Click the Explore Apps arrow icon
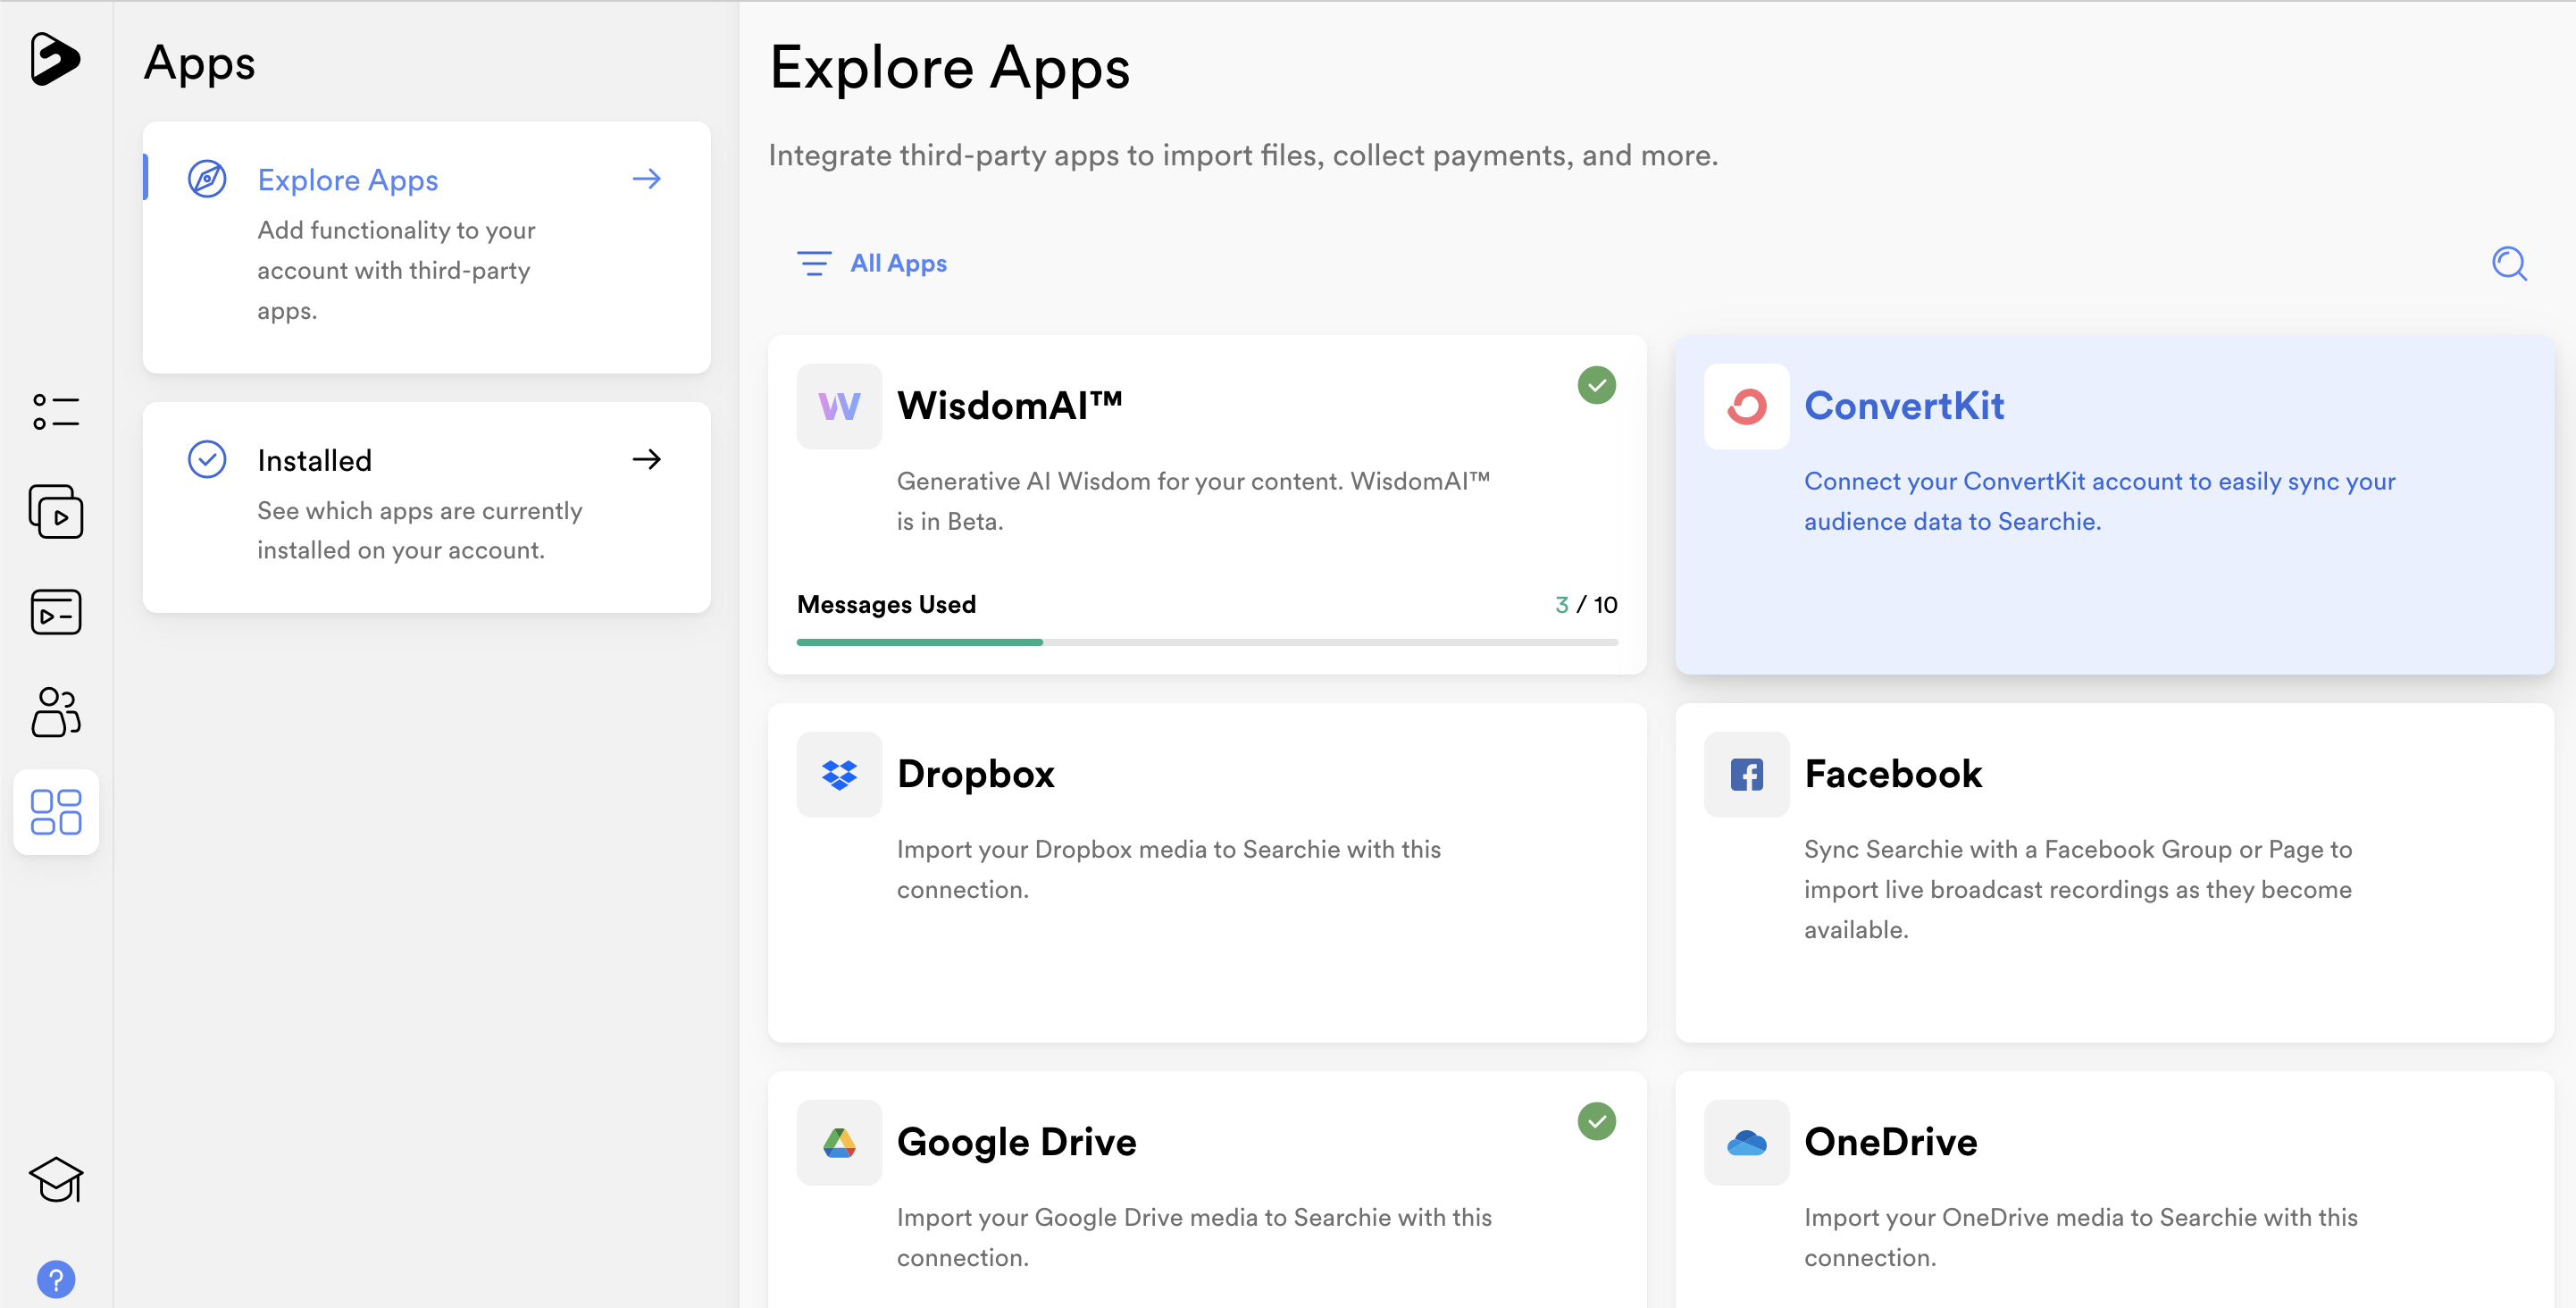This screenshot has width=2576, height=1308. tap(647, 179)
